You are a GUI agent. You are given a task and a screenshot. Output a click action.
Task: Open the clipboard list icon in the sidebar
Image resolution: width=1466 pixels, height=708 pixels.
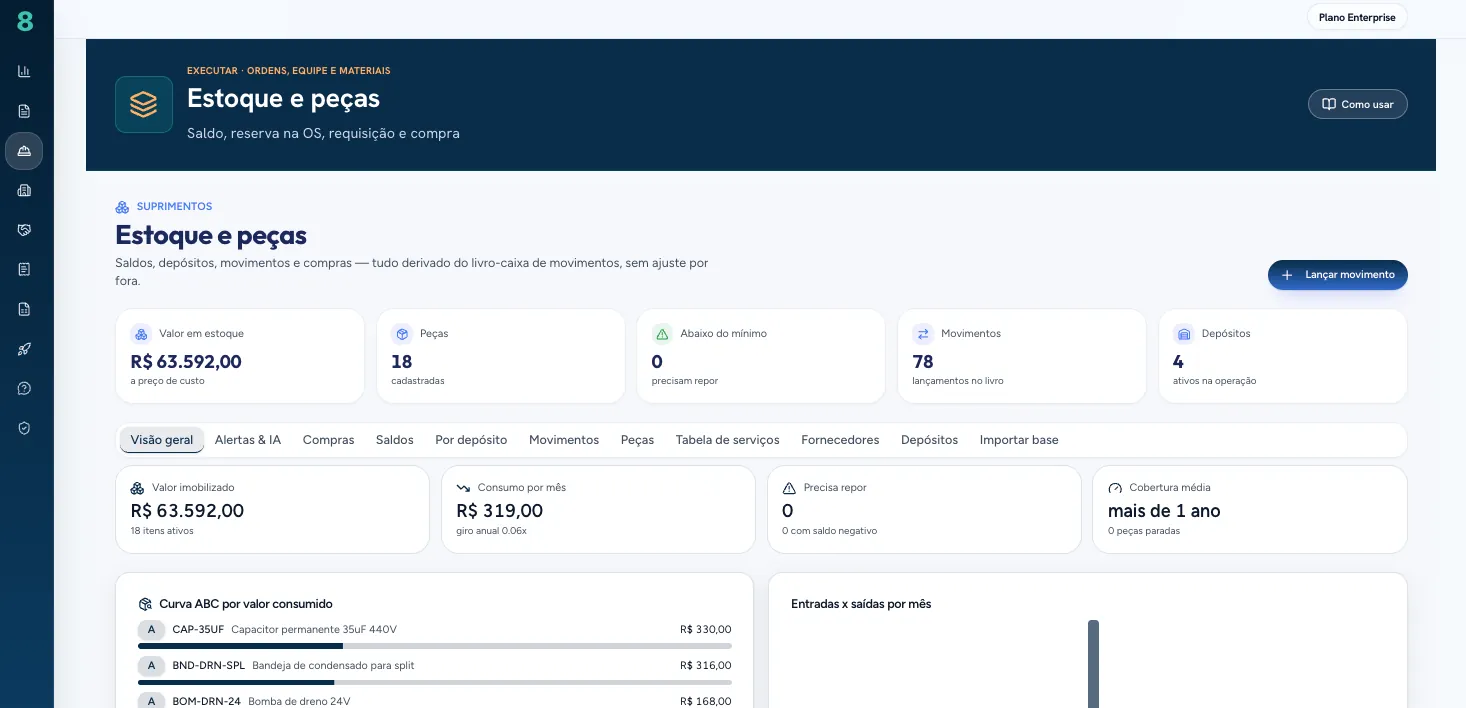coord(24,269)
